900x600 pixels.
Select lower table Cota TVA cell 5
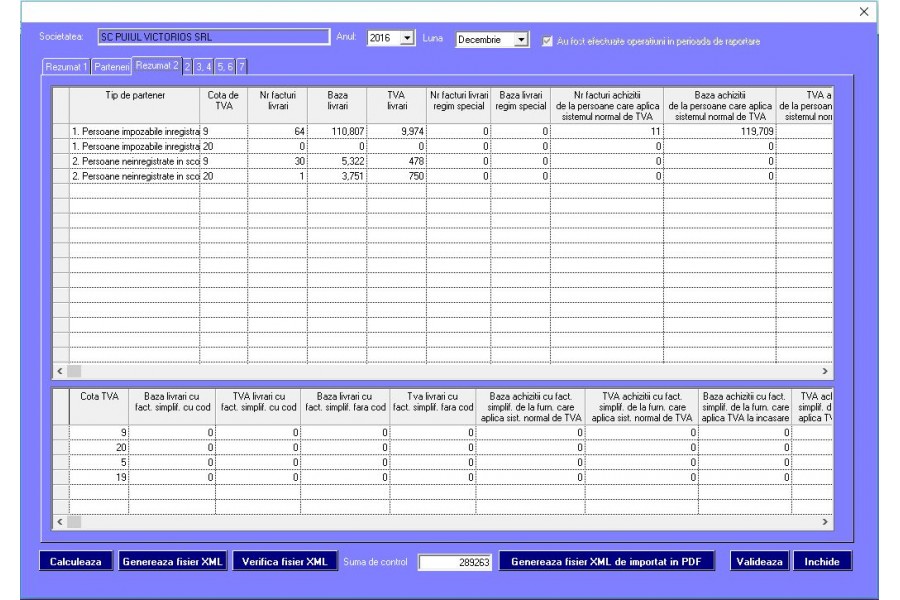[x=99, y=462]
